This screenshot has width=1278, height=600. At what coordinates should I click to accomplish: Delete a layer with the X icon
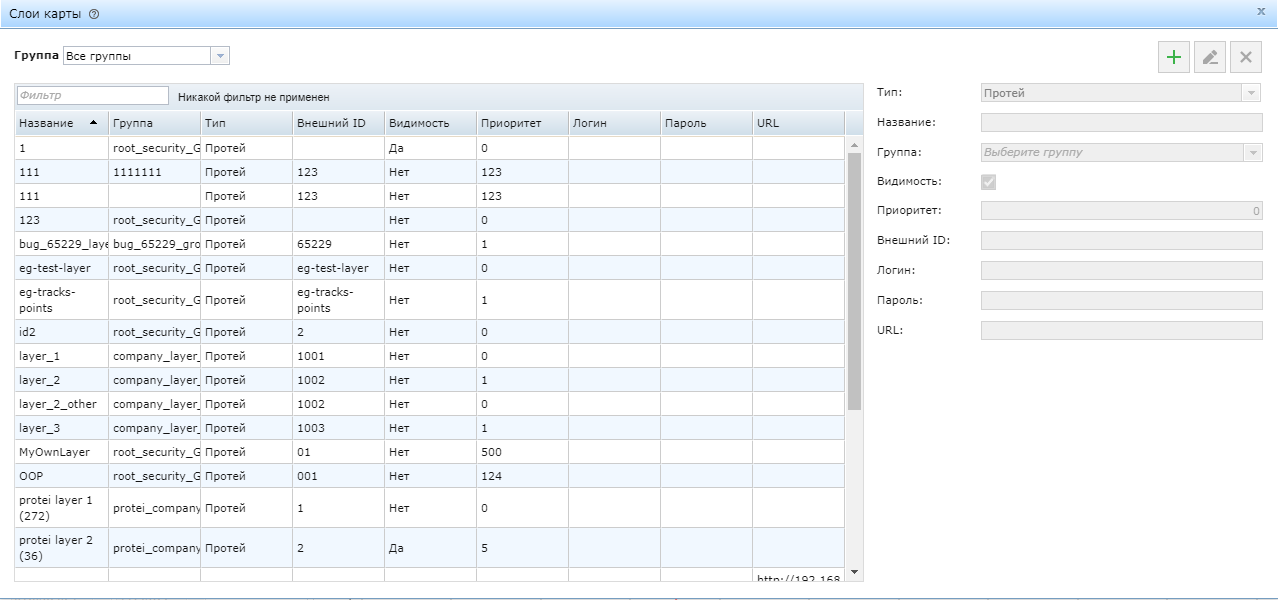pyautogui.click(x=1245, y=57)
